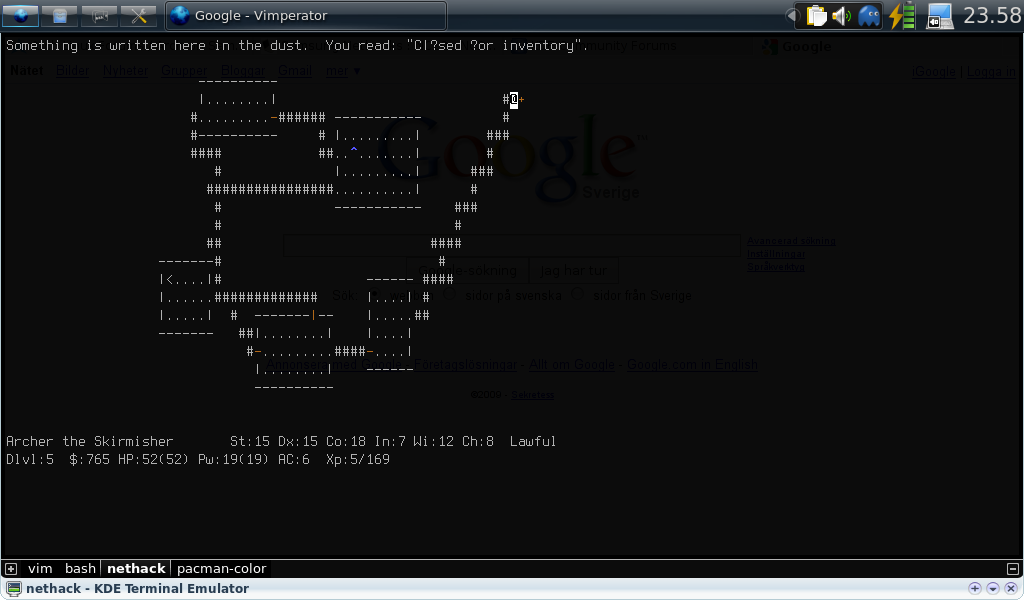Click the whiteboard launcher next to the tools icon
1024x600 pixels.
pos(99,15)
